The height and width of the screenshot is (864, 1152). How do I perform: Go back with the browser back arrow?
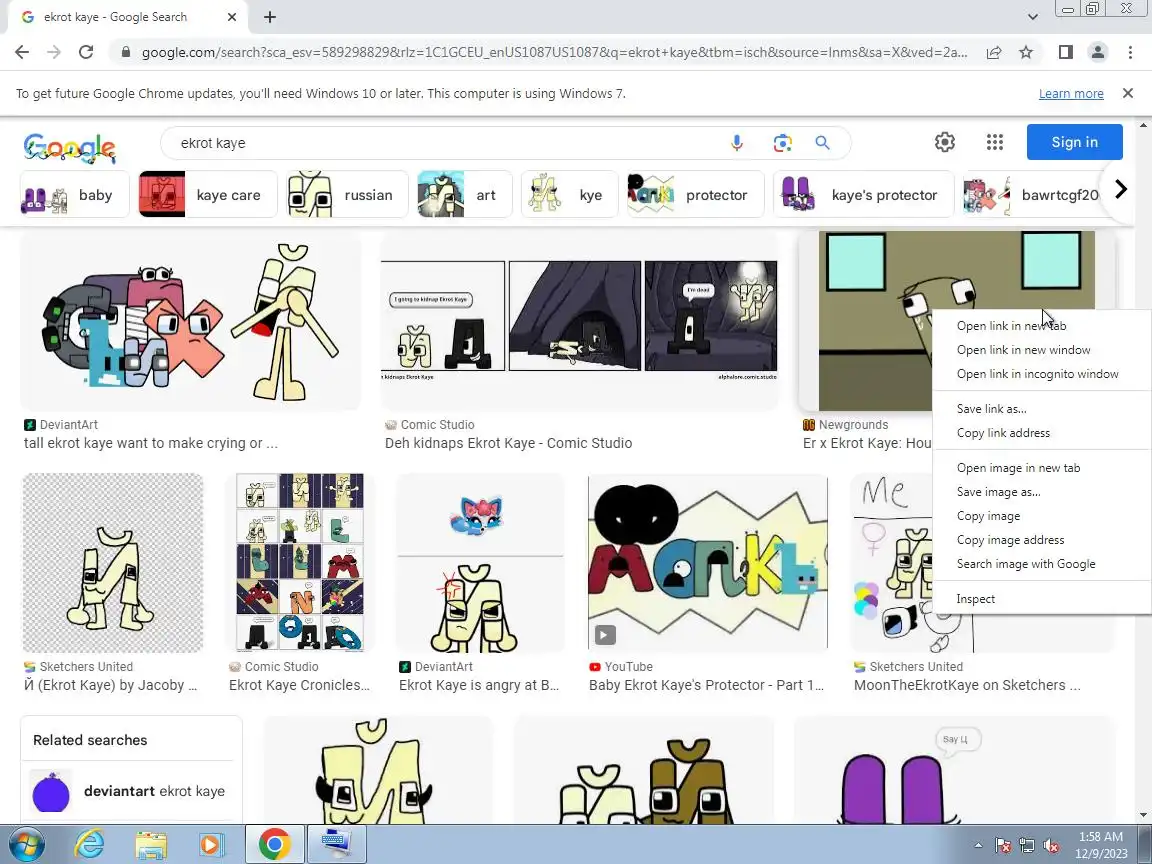[22, 52]
